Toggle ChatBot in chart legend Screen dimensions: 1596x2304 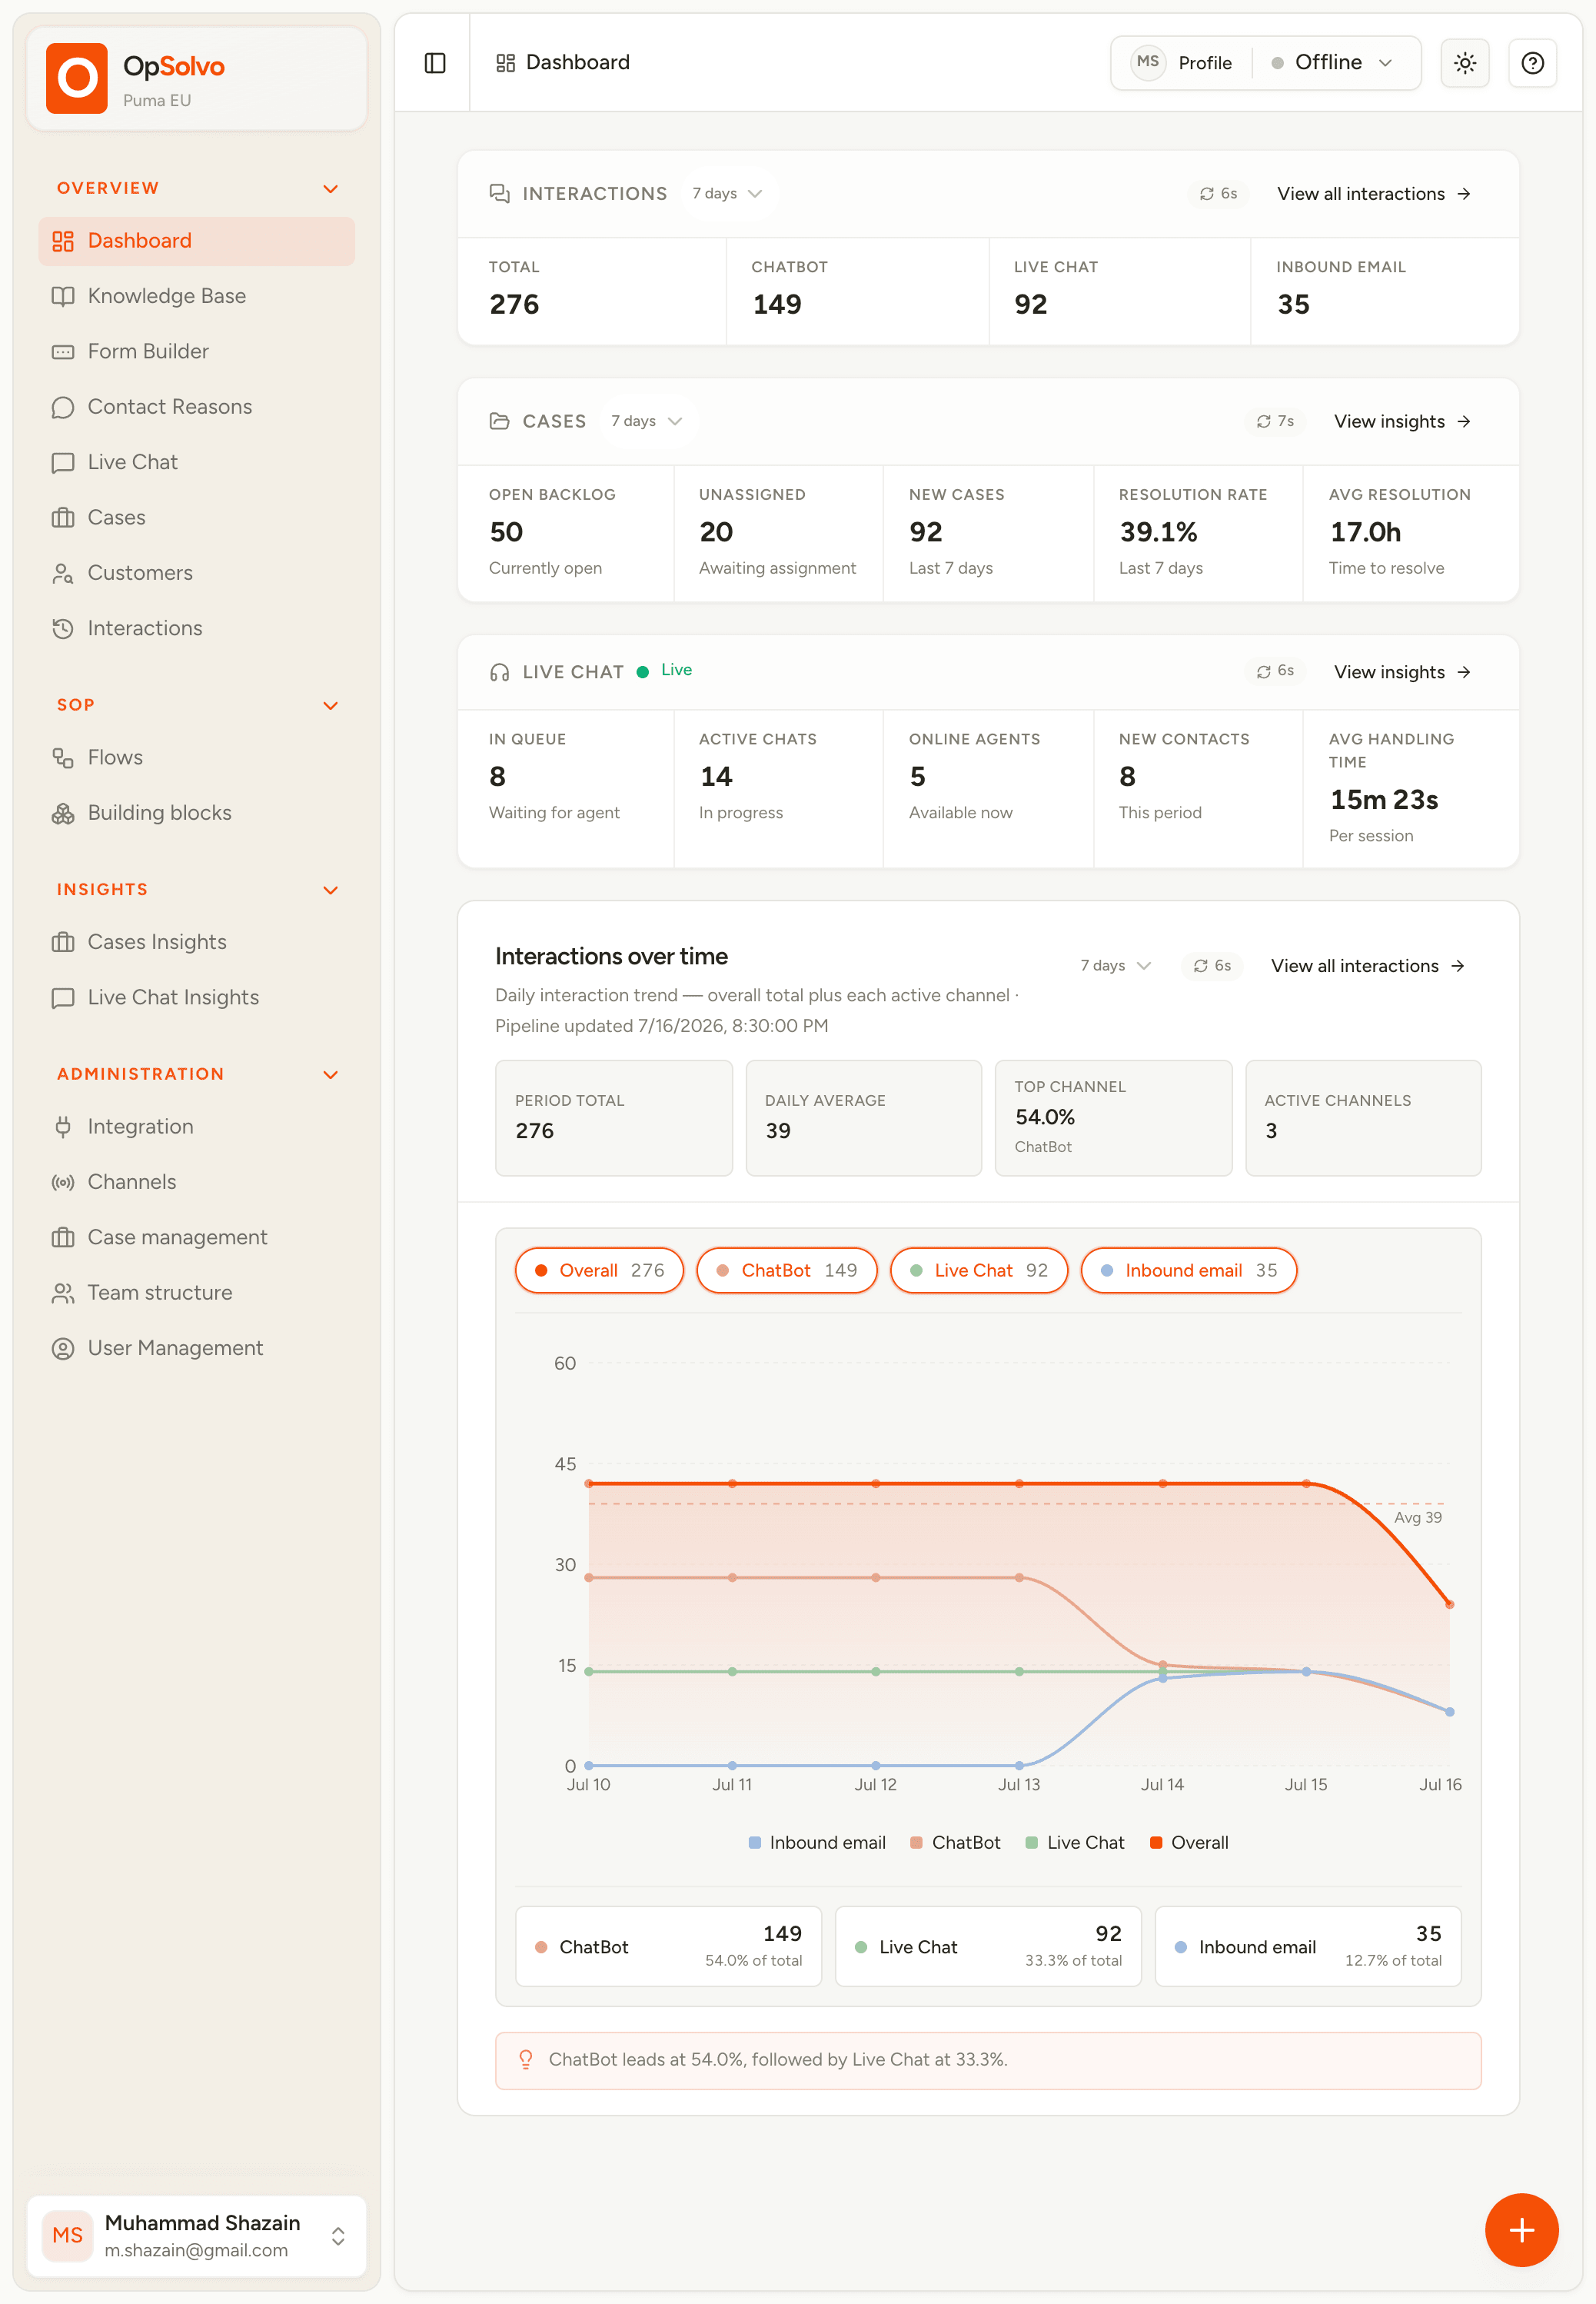pos(955,1842)
